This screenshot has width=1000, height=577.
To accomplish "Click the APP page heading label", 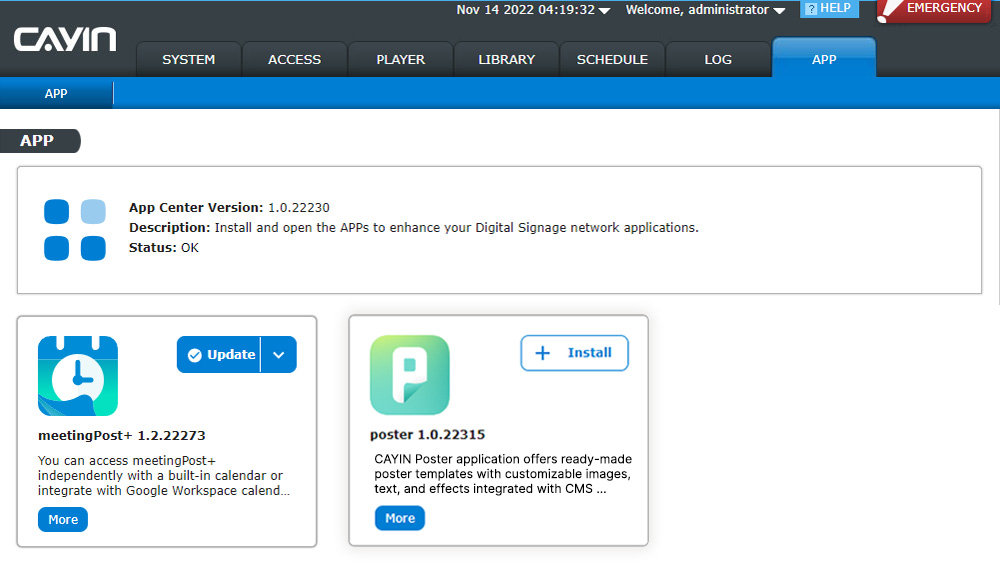I will point(40,141).
